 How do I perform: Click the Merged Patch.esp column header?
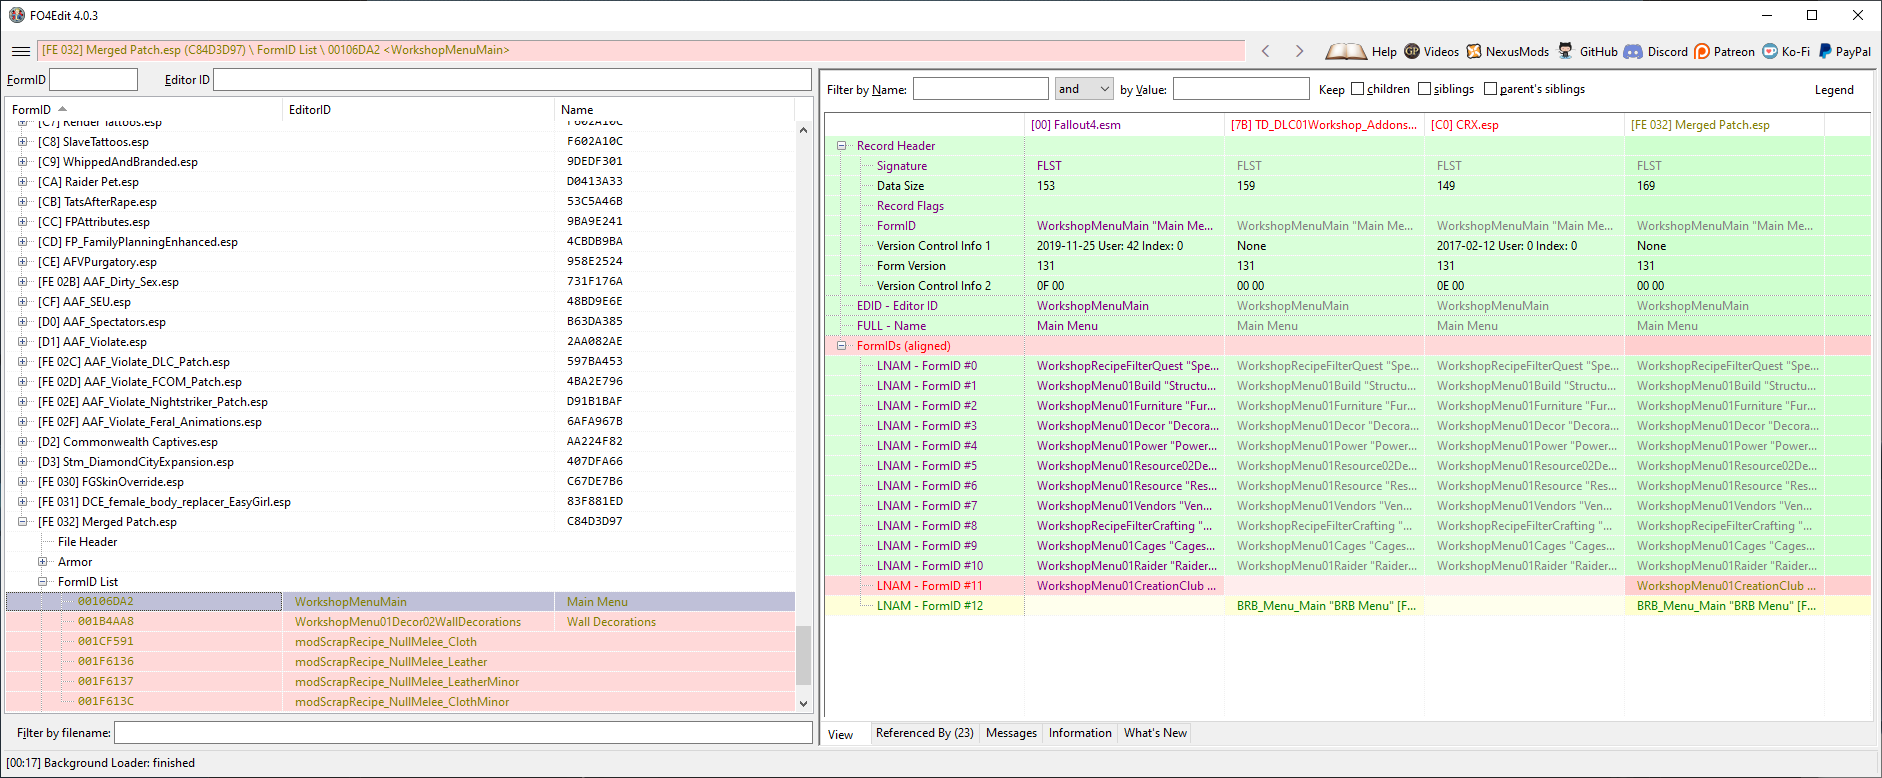1724,125
